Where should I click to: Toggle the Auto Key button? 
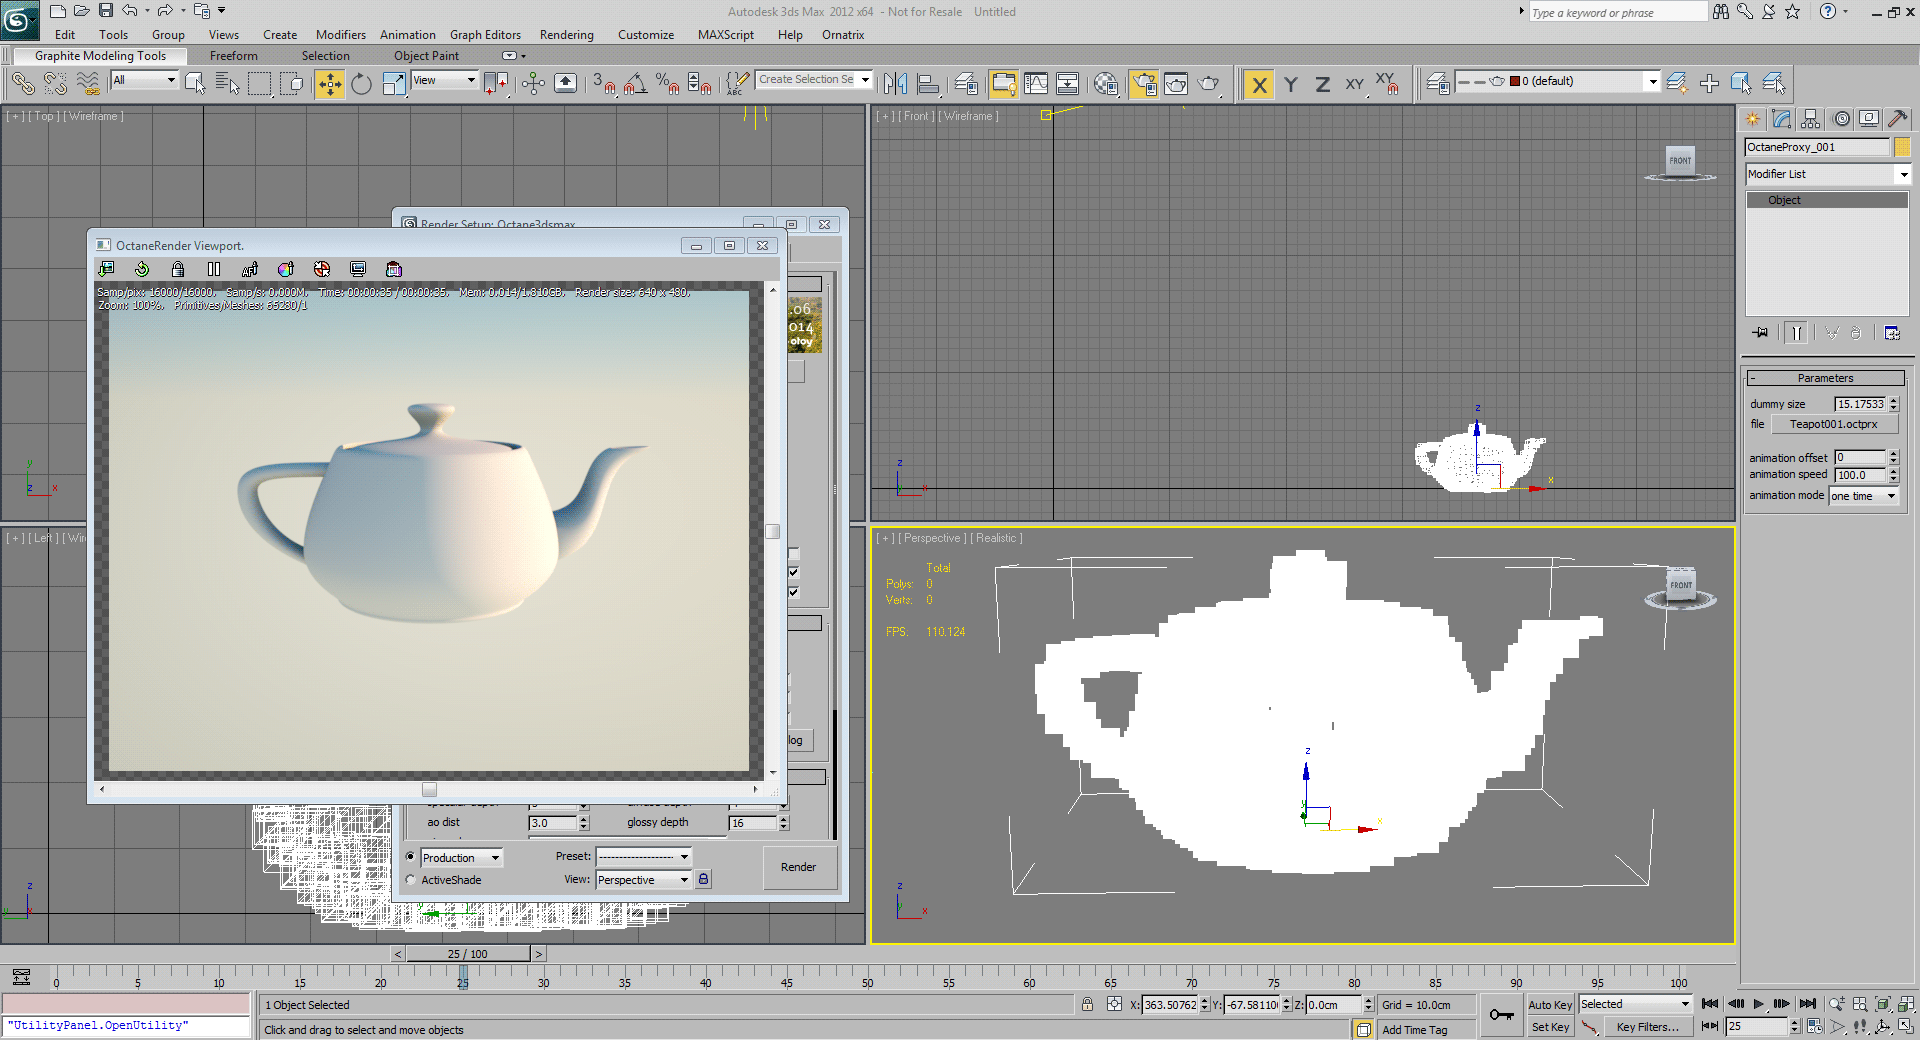(x=1550, y=1005)
